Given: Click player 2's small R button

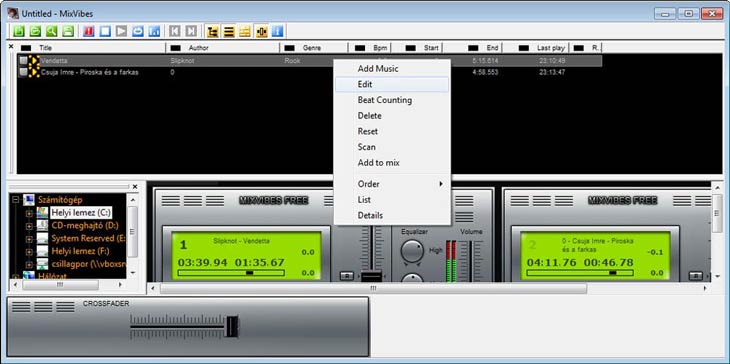Looking at the screenshot, I should (695, 276).
